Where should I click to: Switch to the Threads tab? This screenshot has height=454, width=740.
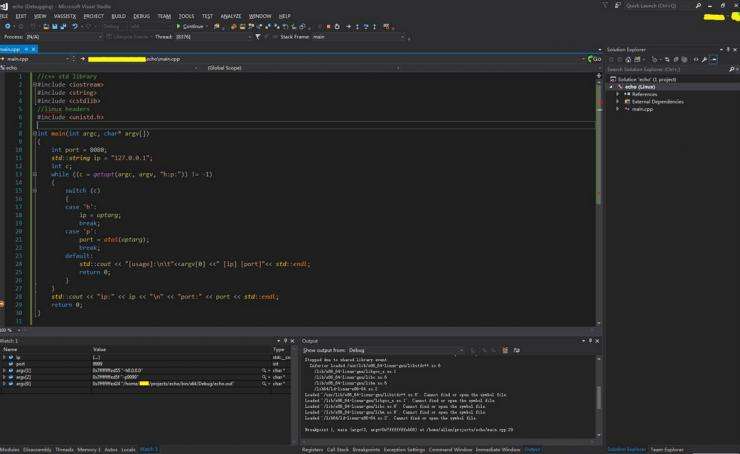64,449
